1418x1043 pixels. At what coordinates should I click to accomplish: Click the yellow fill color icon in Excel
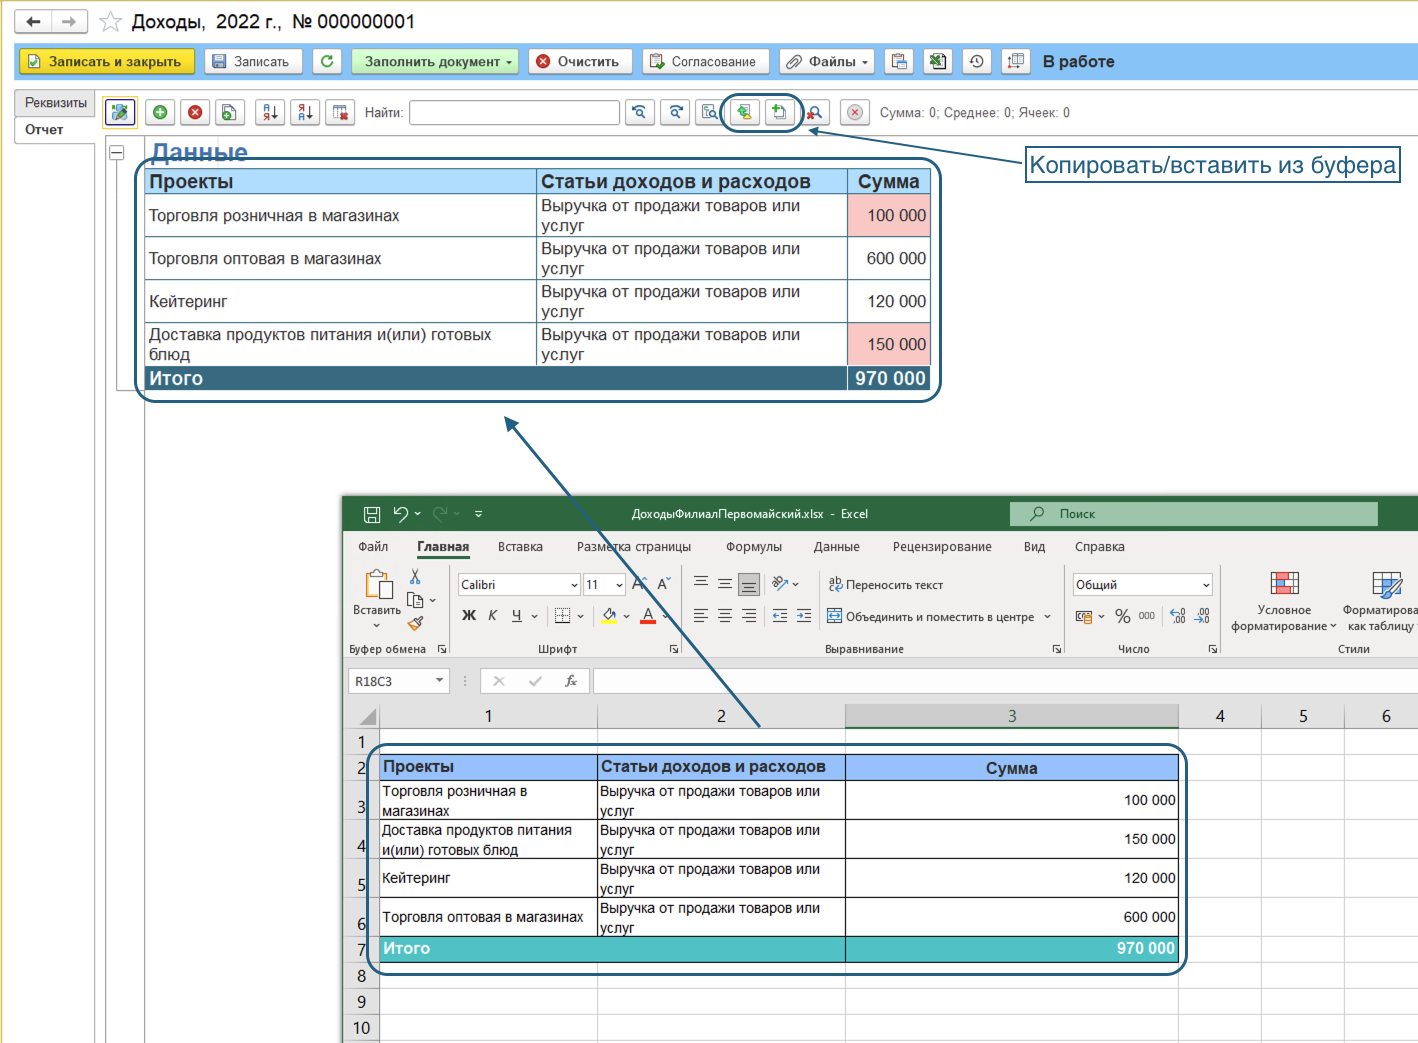coord(609,616)
